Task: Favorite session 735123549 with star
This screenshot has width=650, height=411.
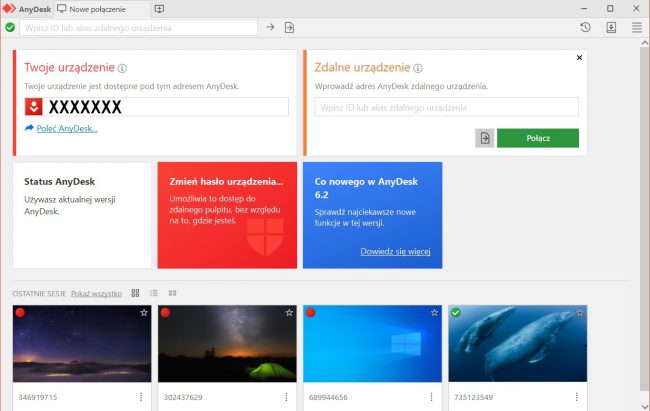Action: click(x=580, y=313)
